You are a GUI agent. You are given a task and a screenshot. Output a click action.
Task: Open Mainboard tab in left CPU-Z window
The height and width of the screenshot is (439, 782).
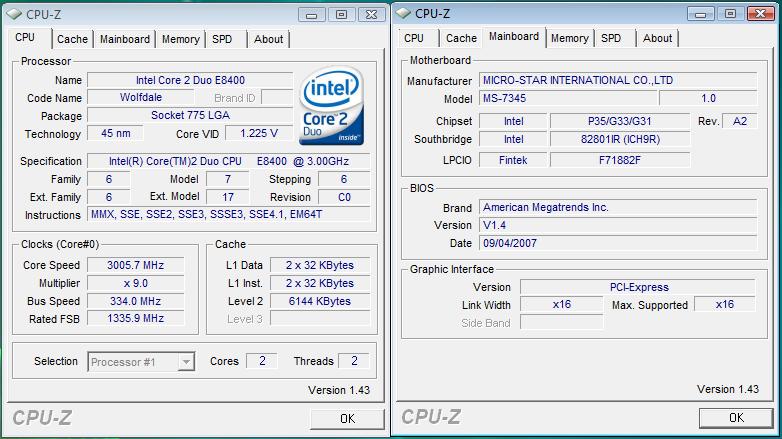(125, 39)
